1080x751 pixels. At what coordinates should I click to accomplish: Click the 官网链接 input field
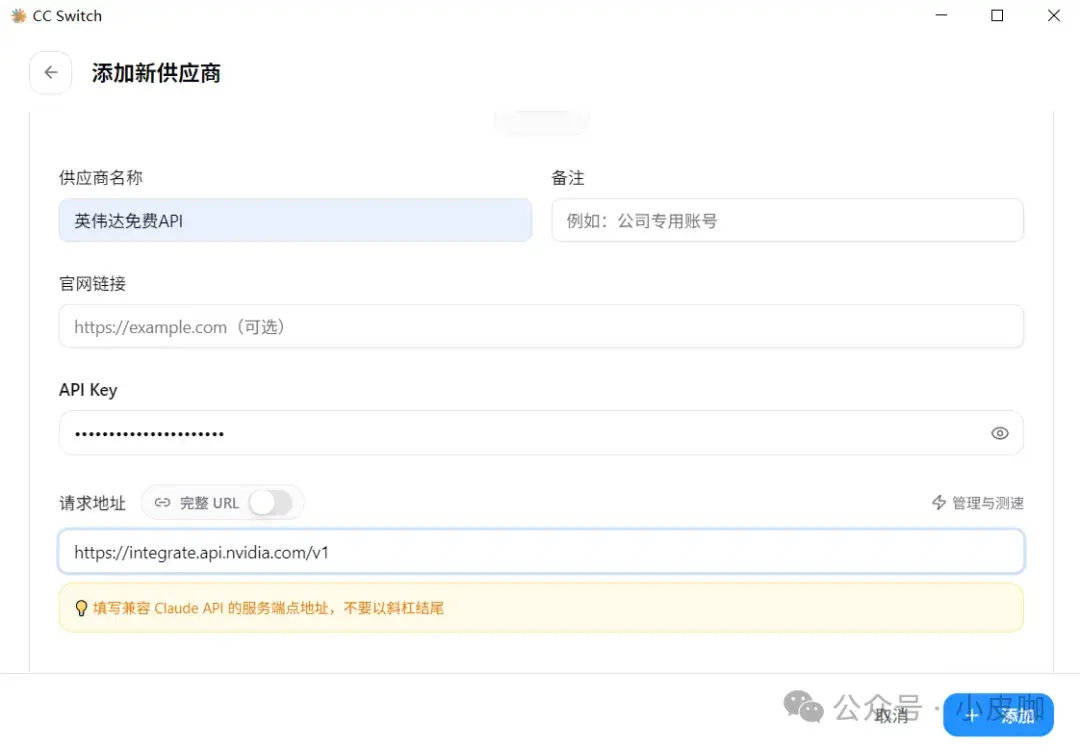point(541,327)
